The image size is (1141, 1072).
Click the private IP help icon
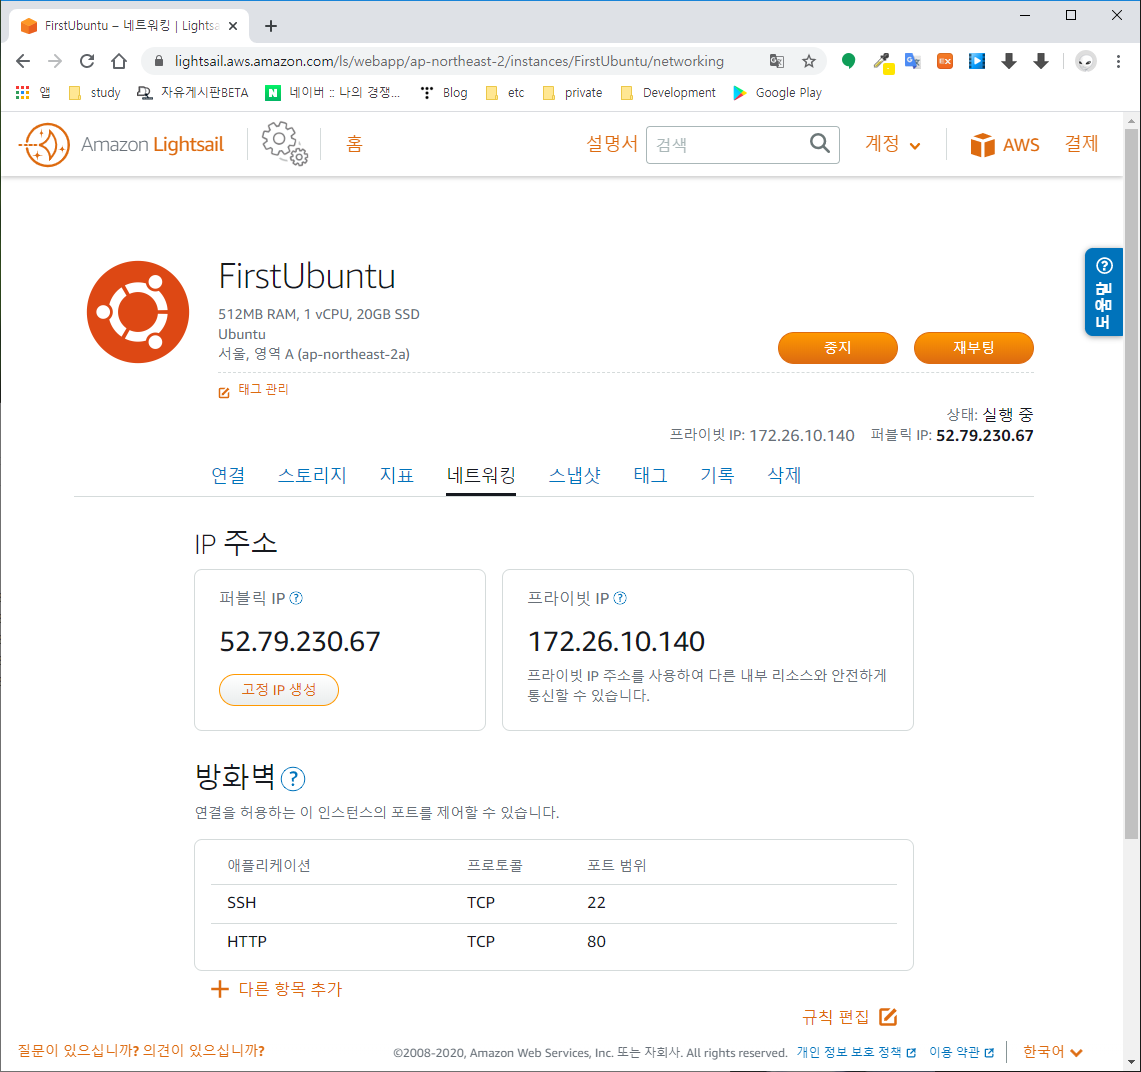point(620,598)
